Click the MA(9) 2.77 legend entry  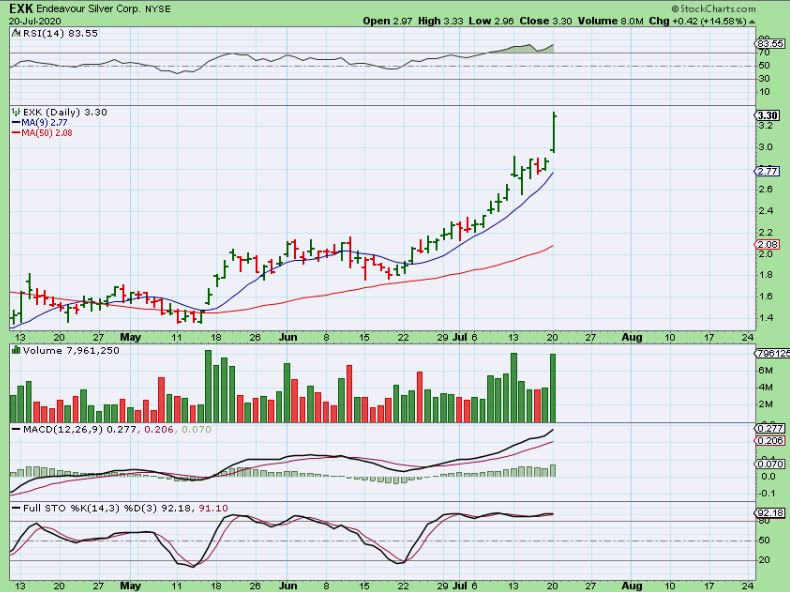39,122
